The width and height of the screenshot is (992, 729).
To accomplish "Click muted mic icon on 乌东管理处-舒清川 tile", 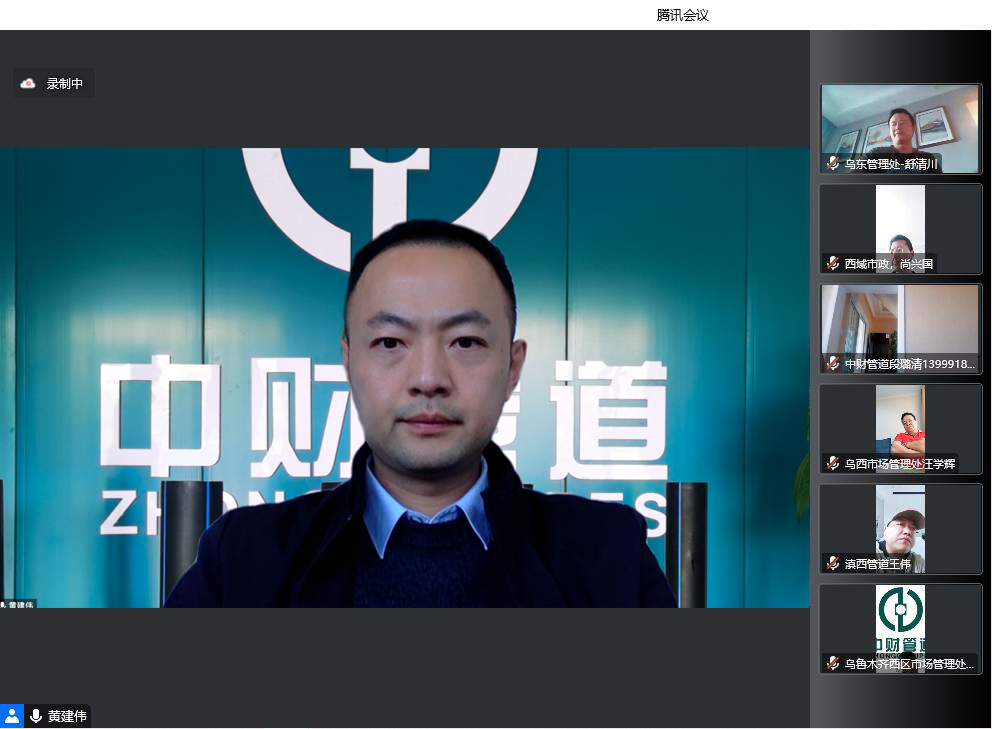I will click(832, 163).
